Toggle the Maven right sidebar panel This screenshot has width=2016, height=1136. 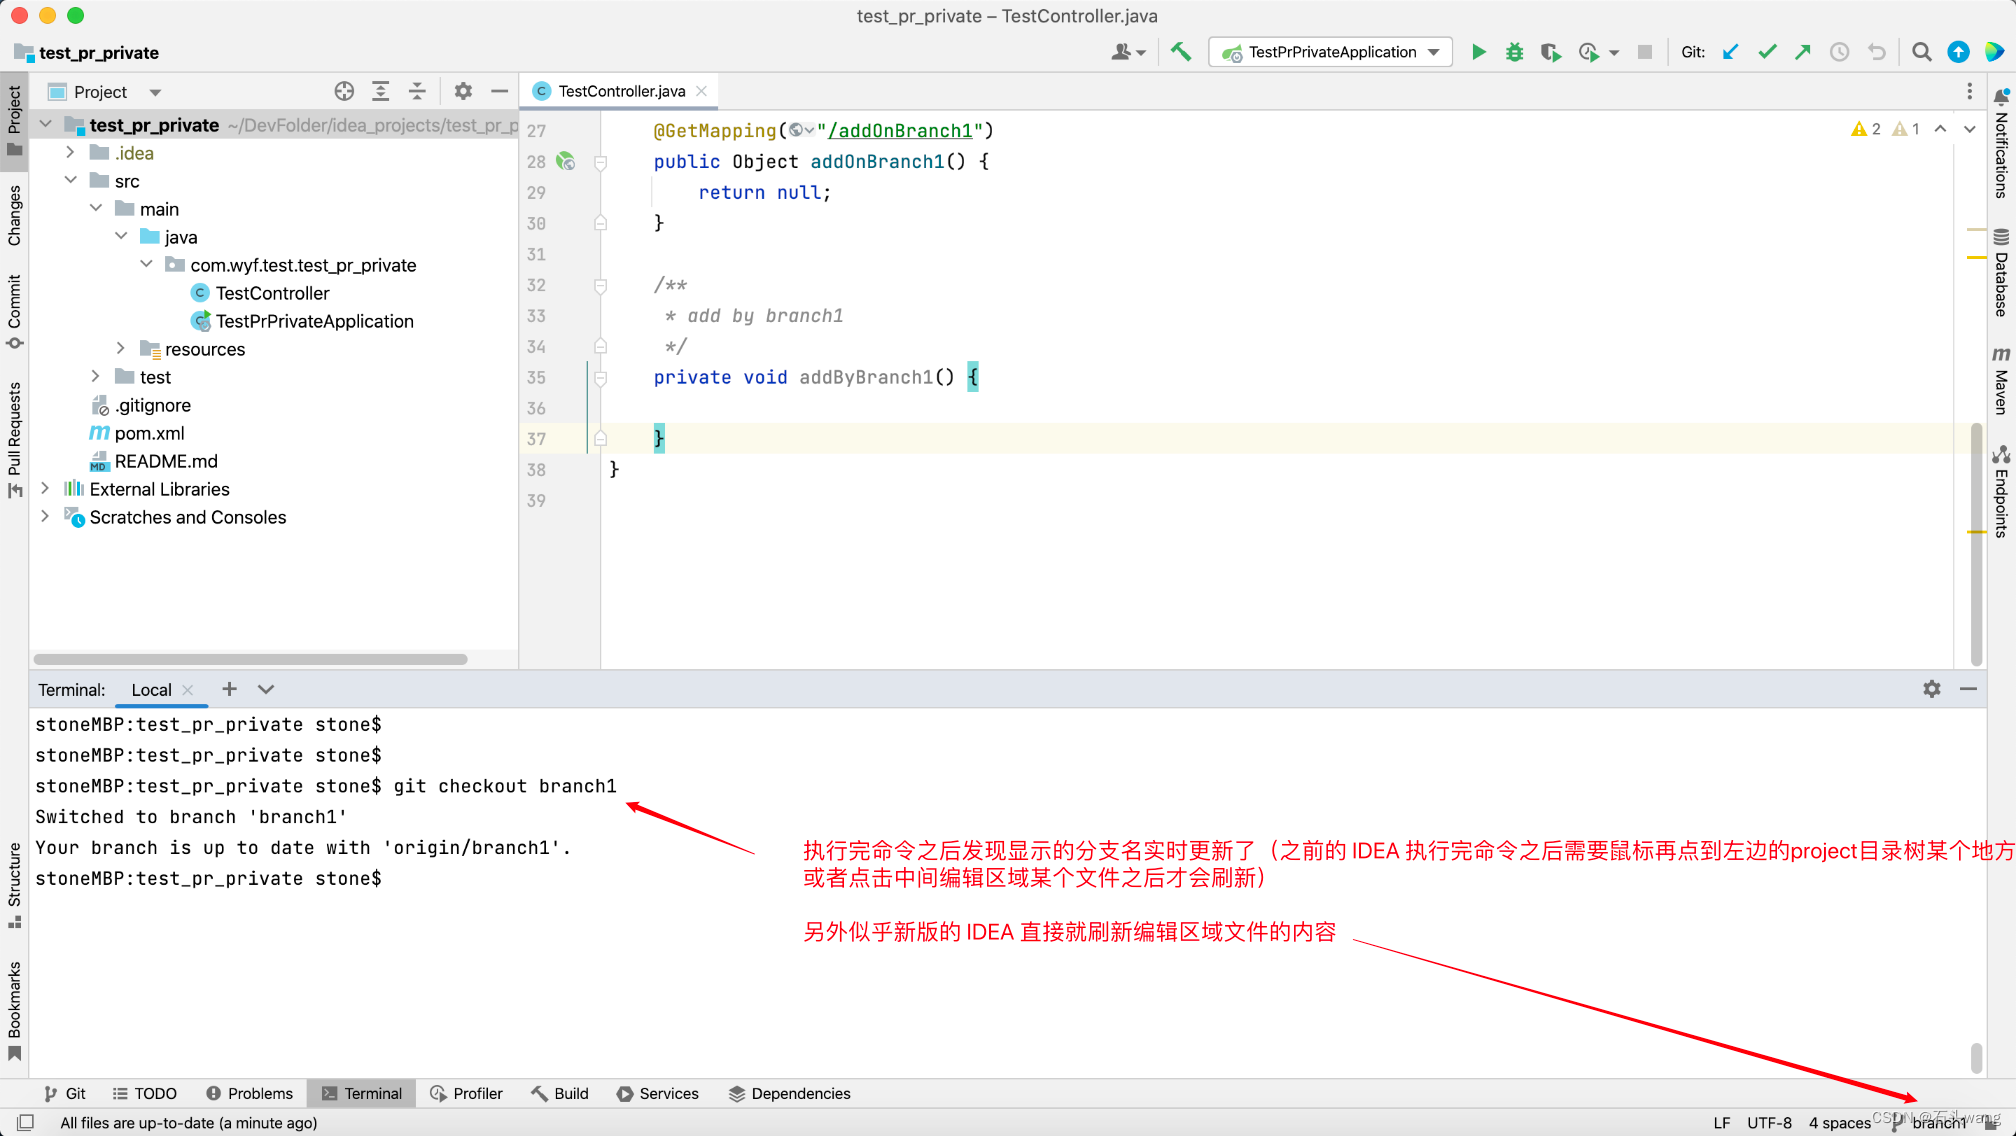pos(2001,380)
